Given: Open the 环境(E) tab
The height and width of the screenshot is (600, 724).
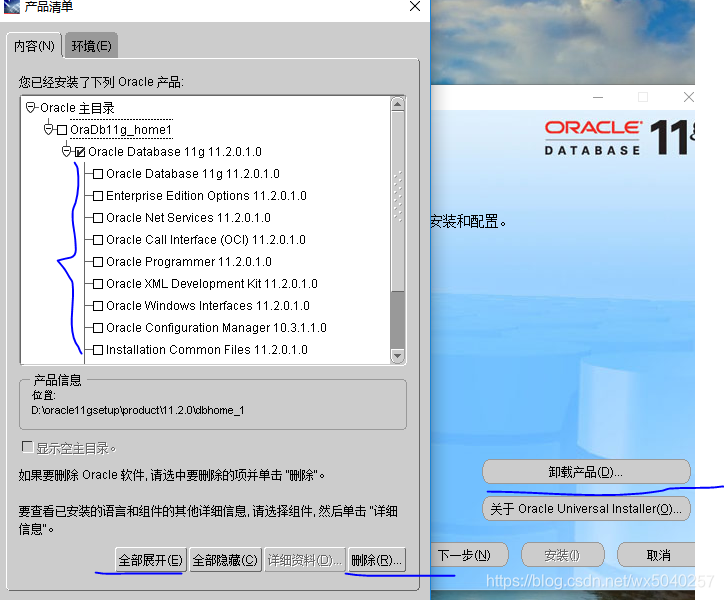Looking at the screenshot, I should tap(91, 46).
